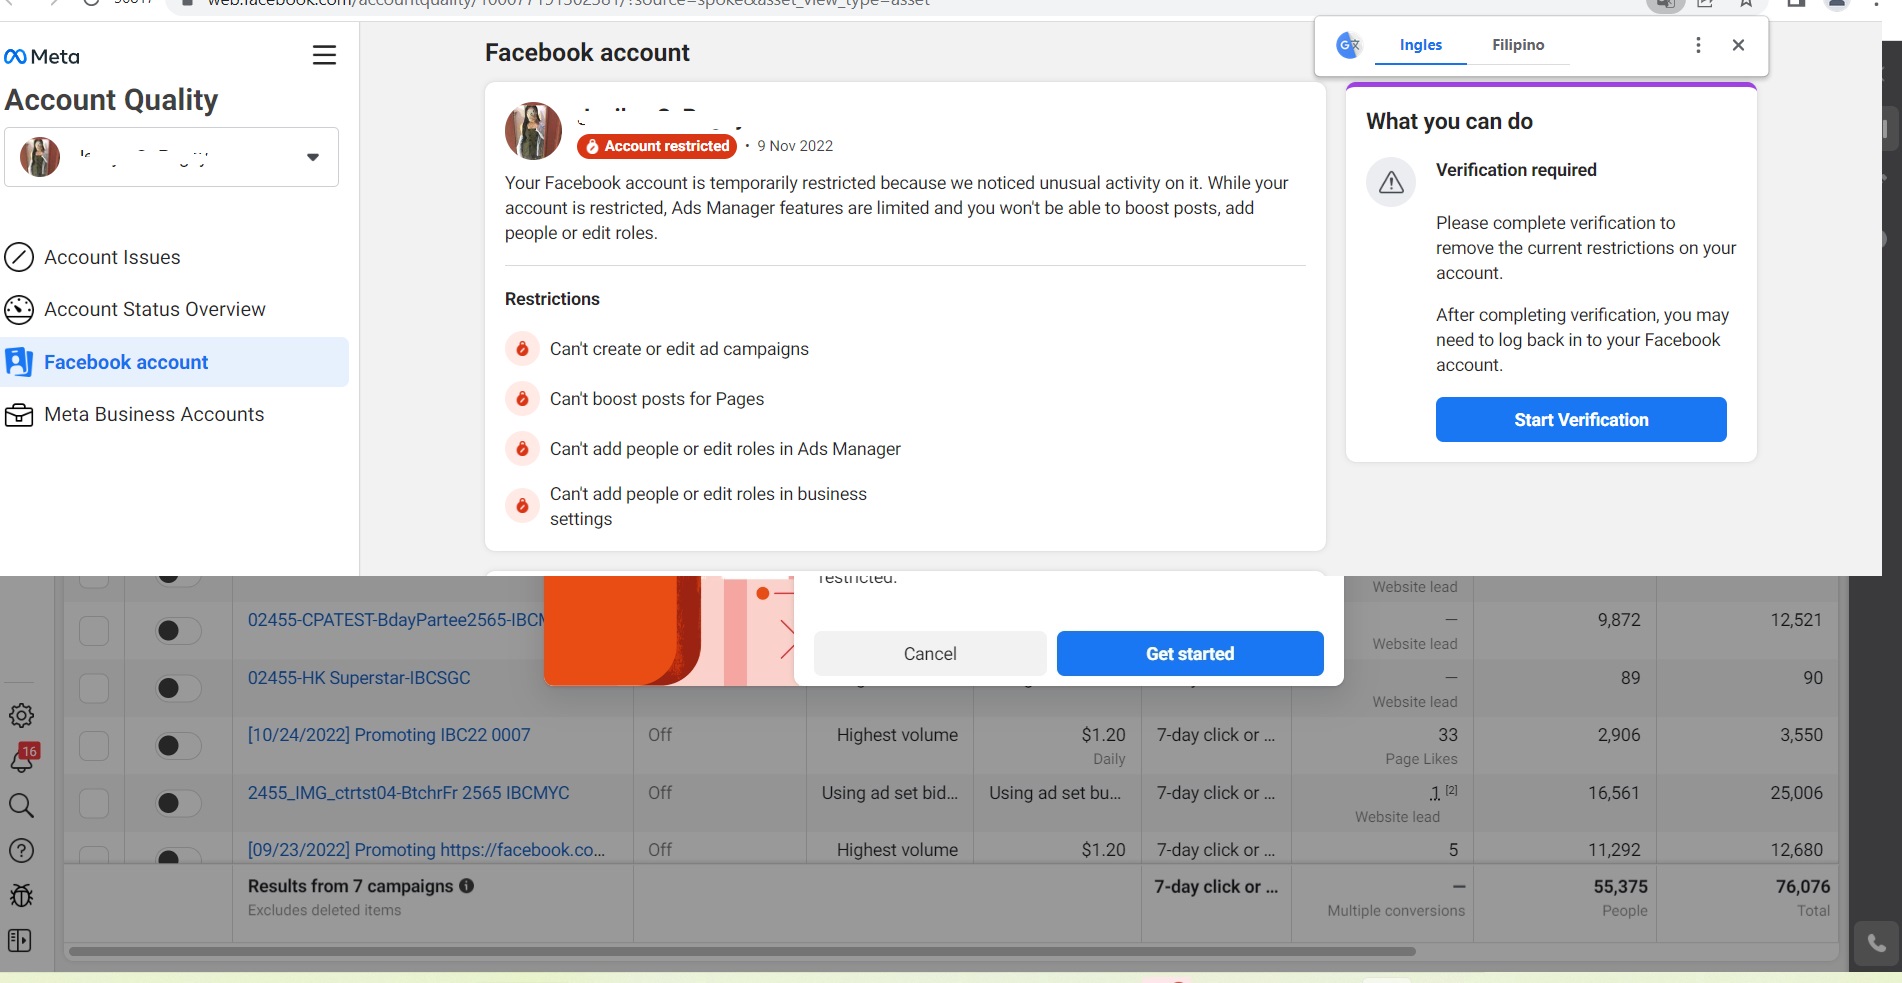This screenshot has height=983, width=1902.
Task: Open 2455_IMG_ctrtst04-BtchrFr 2565 IBCMYC campaign
Action: pyautogui.click(x=408, y=793)
